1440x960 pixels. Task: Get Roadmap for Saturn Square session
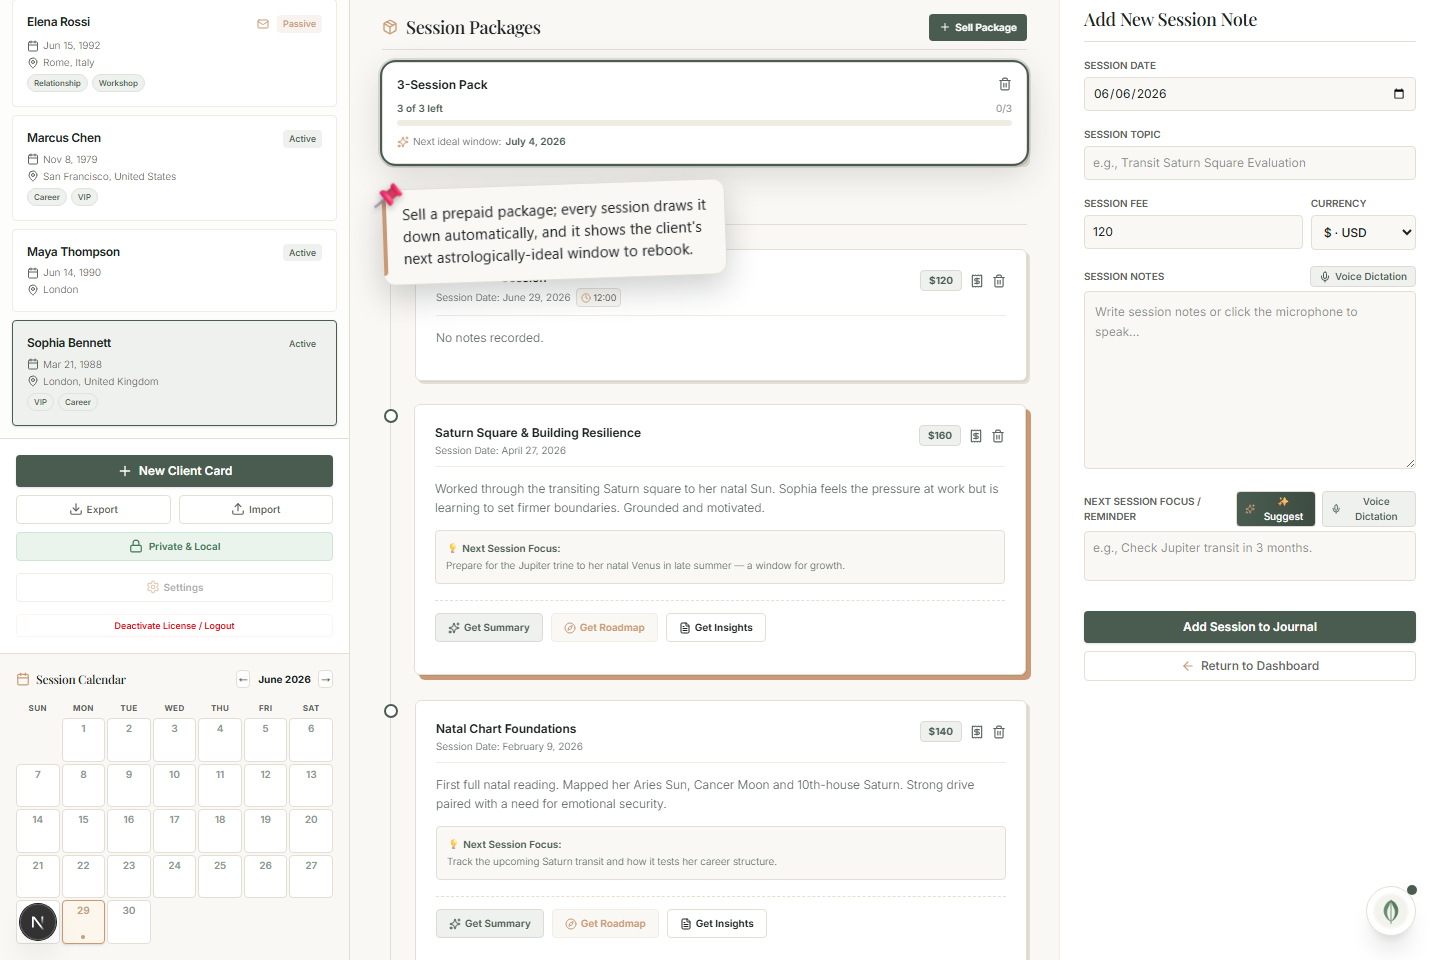[x=604, y=628]
